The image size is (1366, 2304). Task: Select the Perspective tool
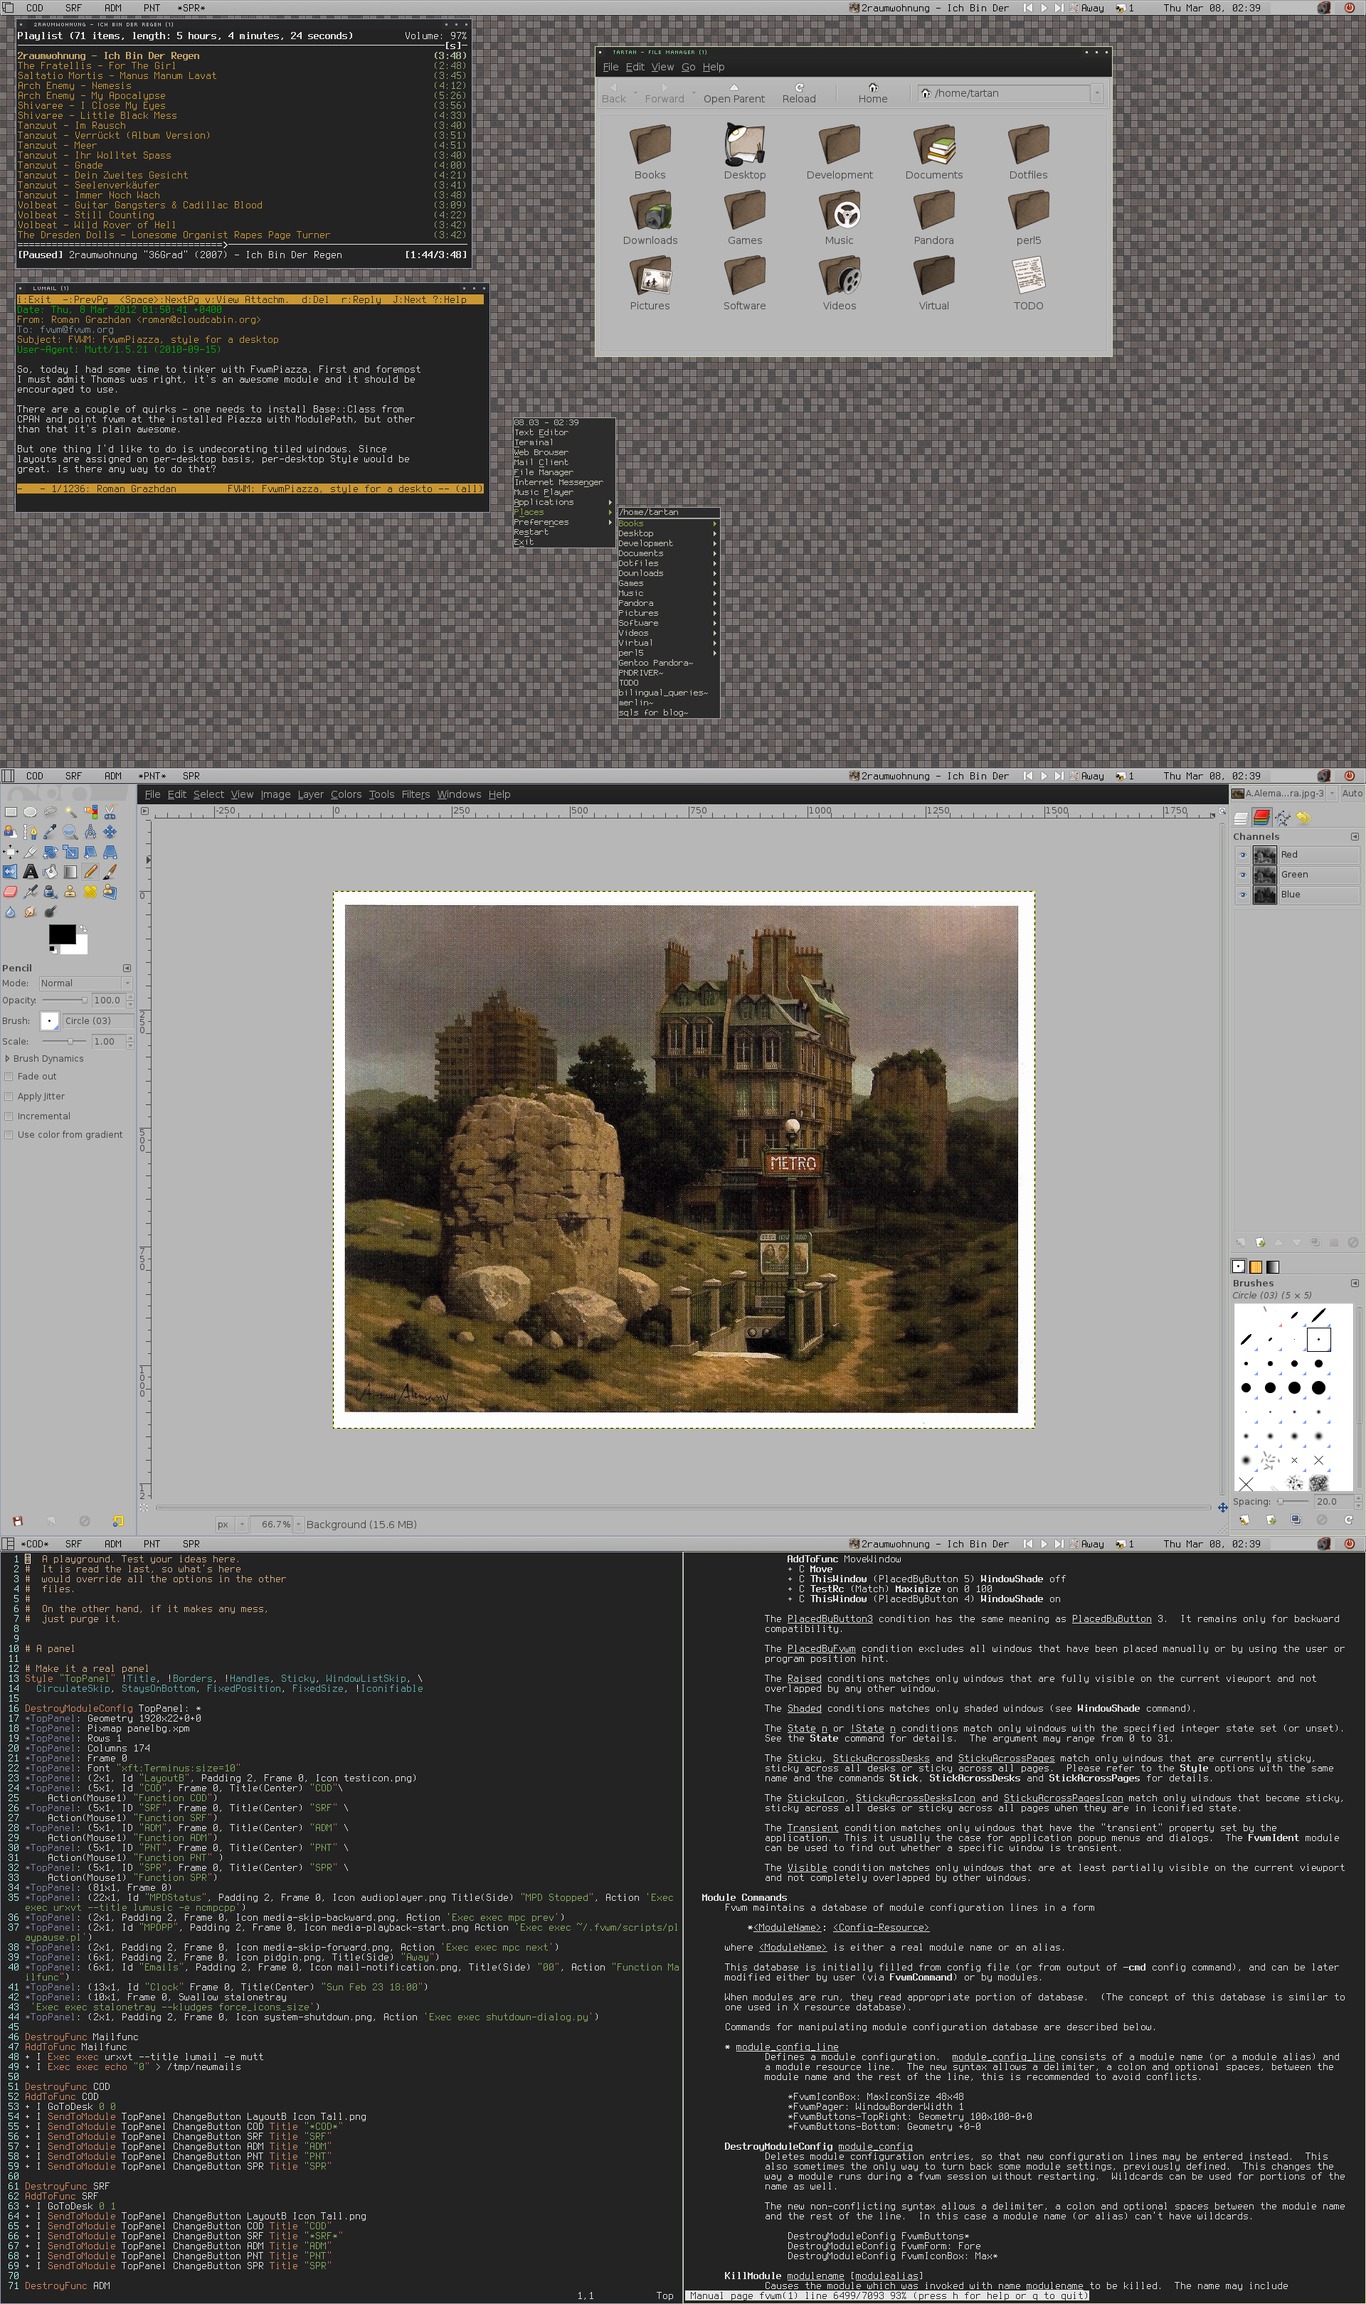(x=110, y=851)
